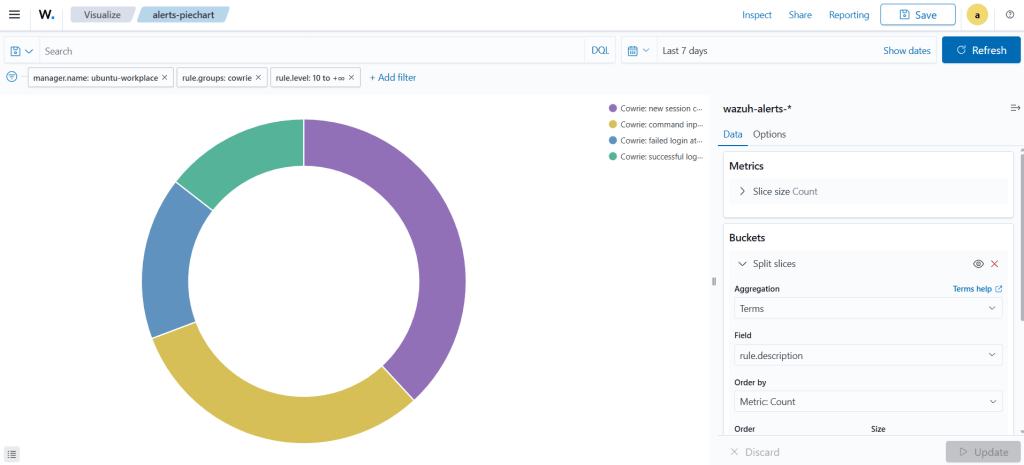Screen dimensions: 1024x465
Task: Click the Refresh button
Action: 980,51
